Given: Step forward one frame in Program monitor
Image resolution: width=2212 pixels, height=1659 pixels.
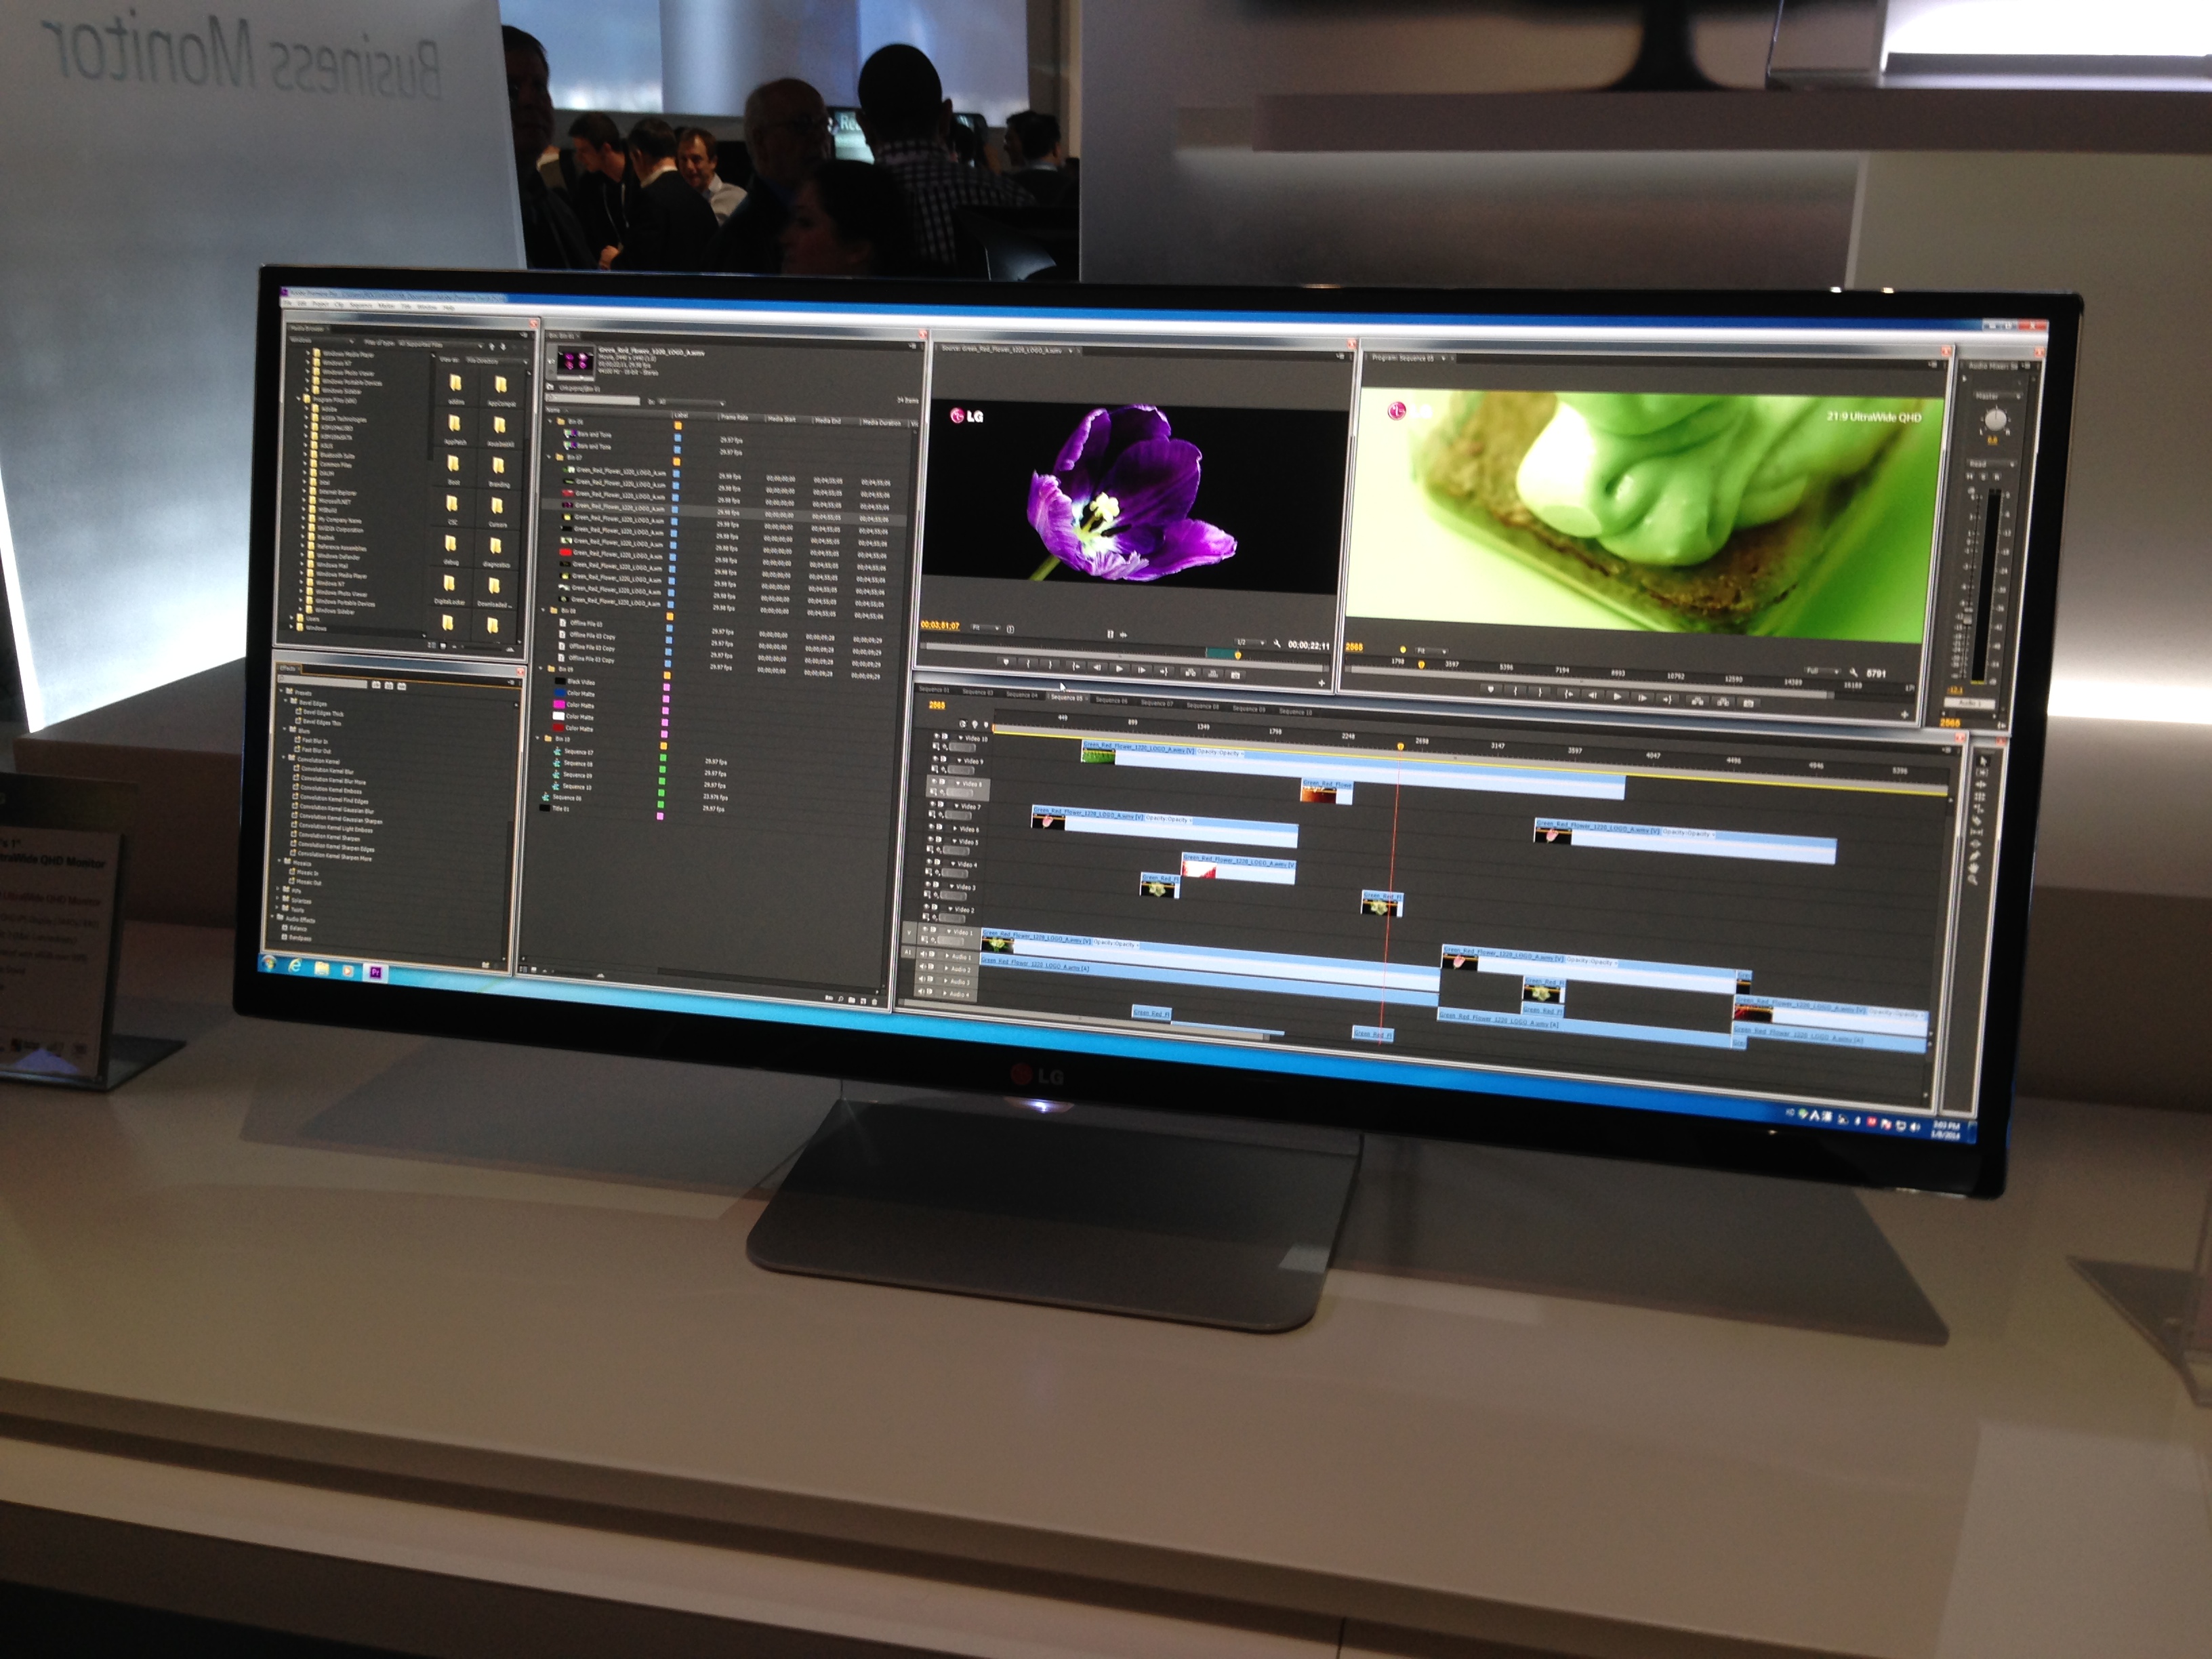Looking at the screenshot, I should [1641, 697].
